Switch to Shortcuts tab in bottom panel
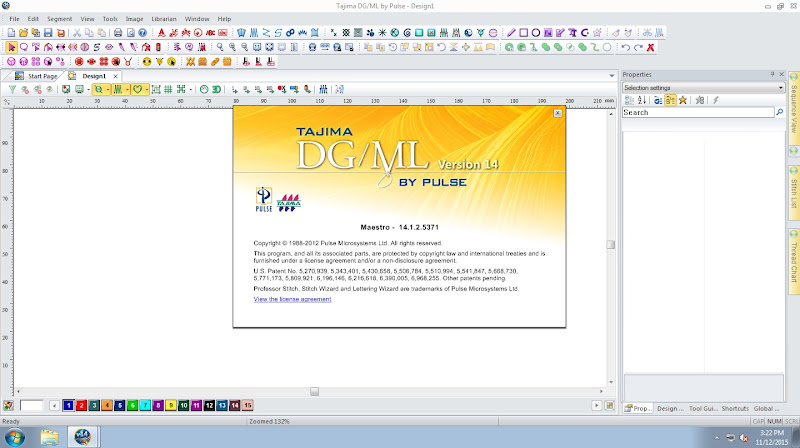This screenshot has width=800, height=448. coord(735,408)
